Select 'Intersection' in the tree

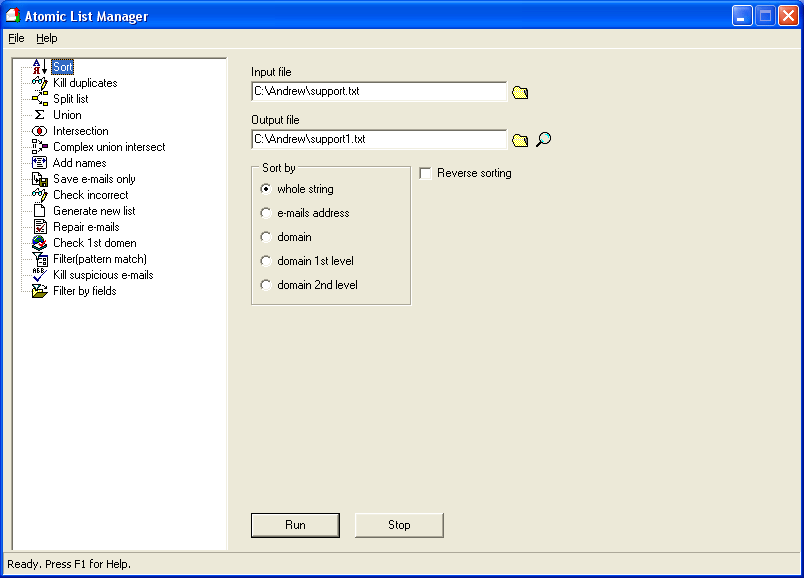pyautogui.click(x=81, y=131)
